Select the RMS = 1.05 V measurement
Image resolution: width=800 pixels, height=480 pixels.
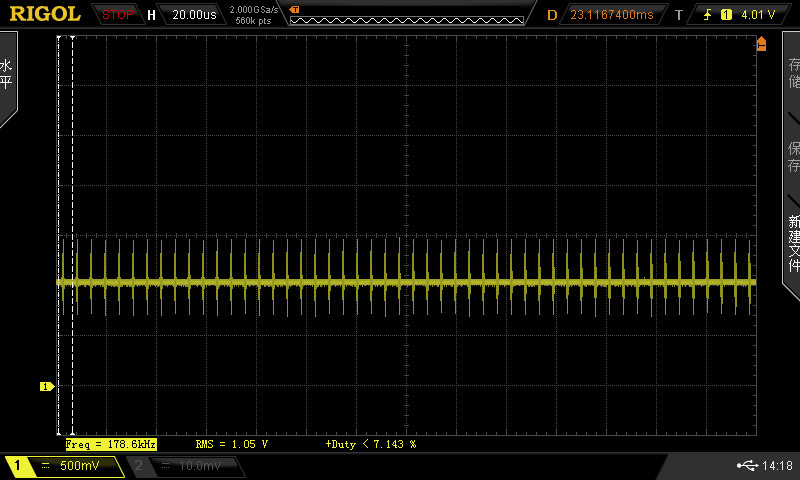pos(232,444)
